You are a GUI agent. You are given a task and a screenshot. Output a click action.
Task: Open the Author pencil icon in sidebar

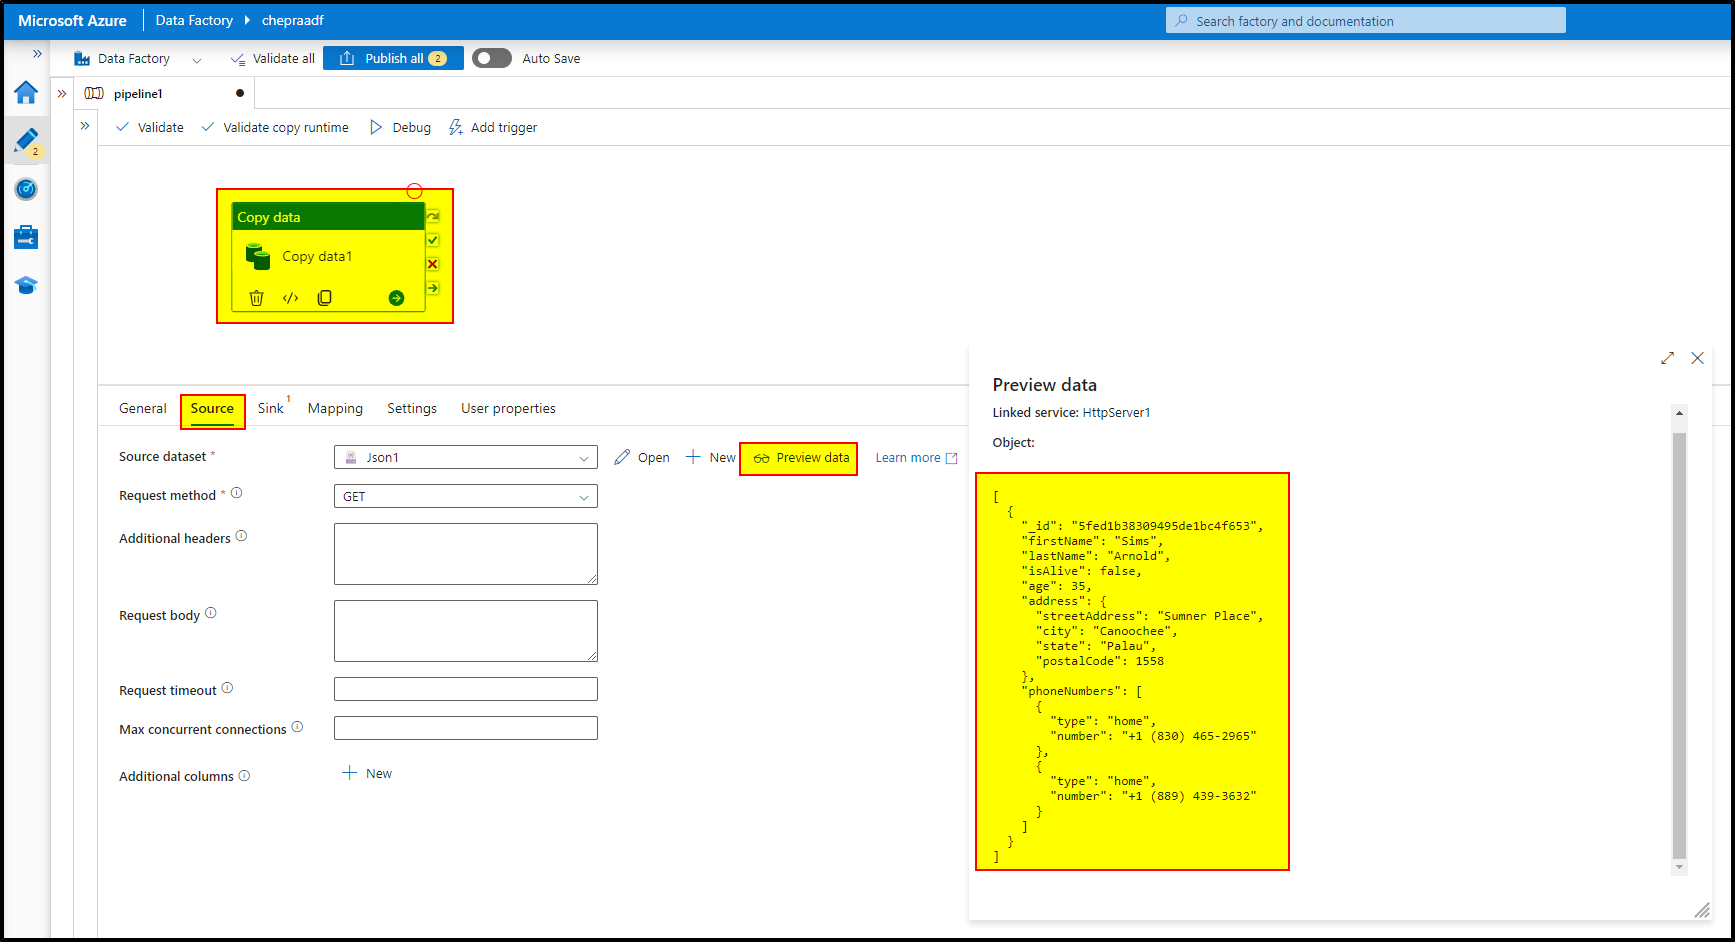[26, 141]
